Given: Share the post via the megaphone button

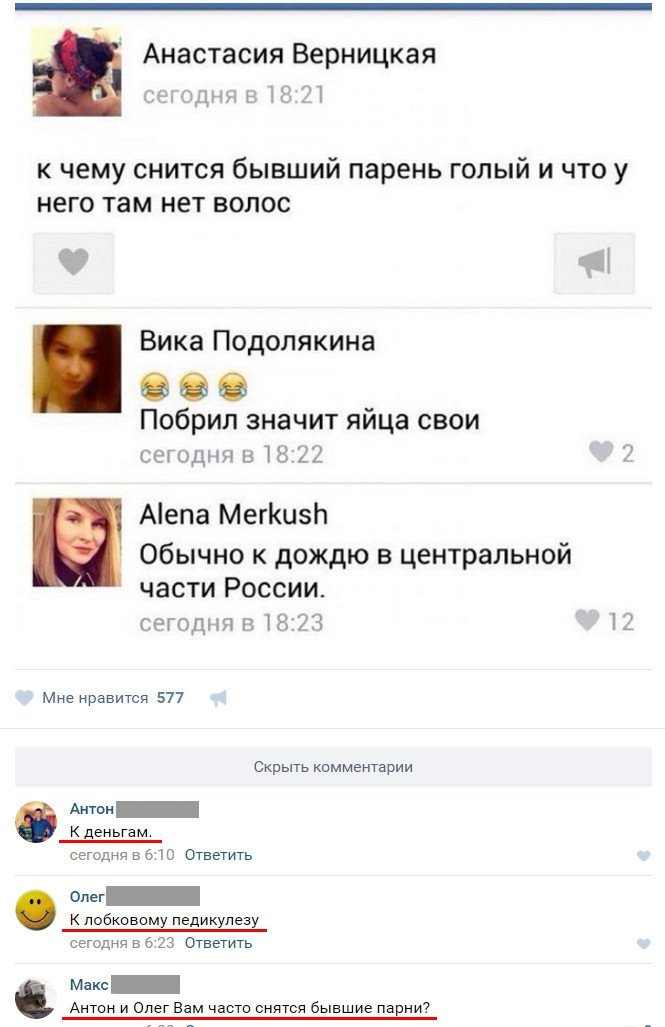Looking at the screenshot, I should click(594, 263).
